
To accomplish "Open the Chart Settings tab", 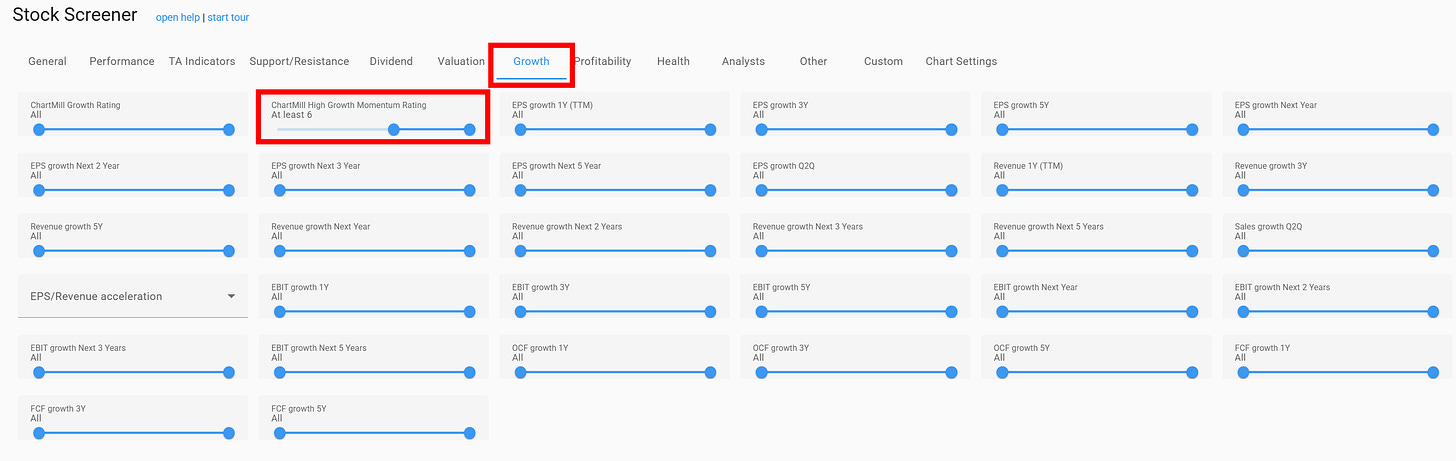I will [x=961, y=61].
